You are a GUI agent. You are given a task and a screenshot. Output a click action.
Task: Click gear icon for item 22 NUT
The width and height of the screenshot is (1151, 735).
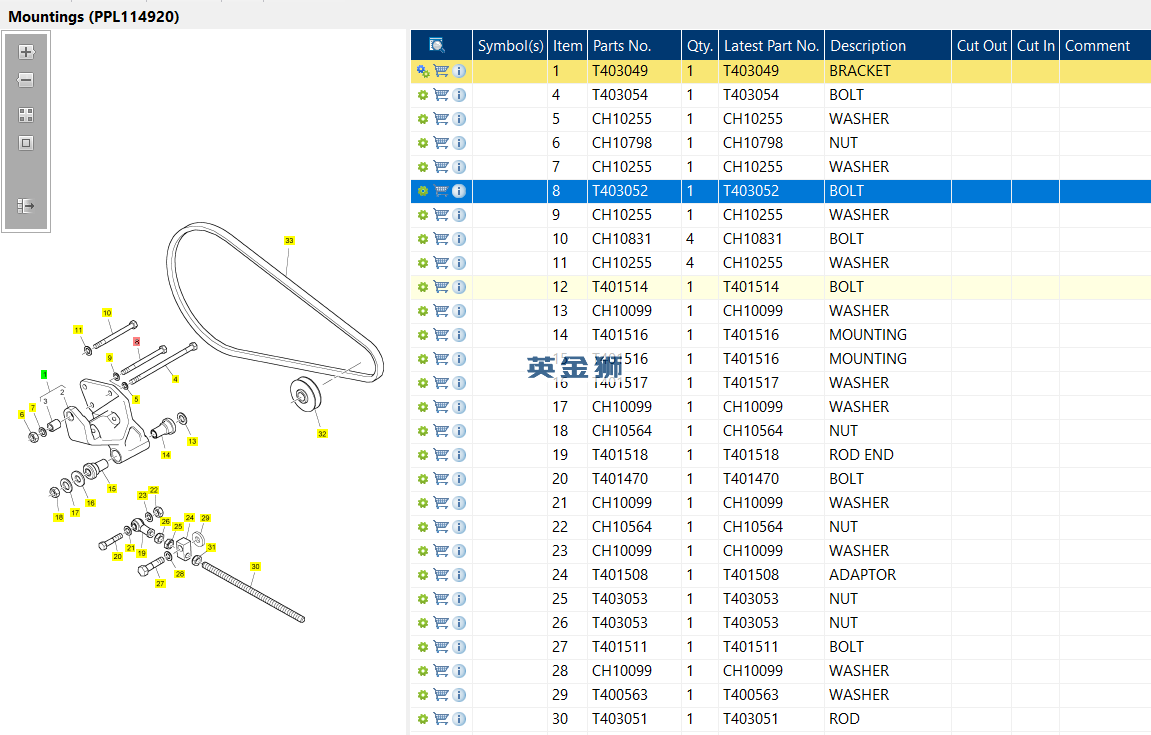tap(423, 527)
